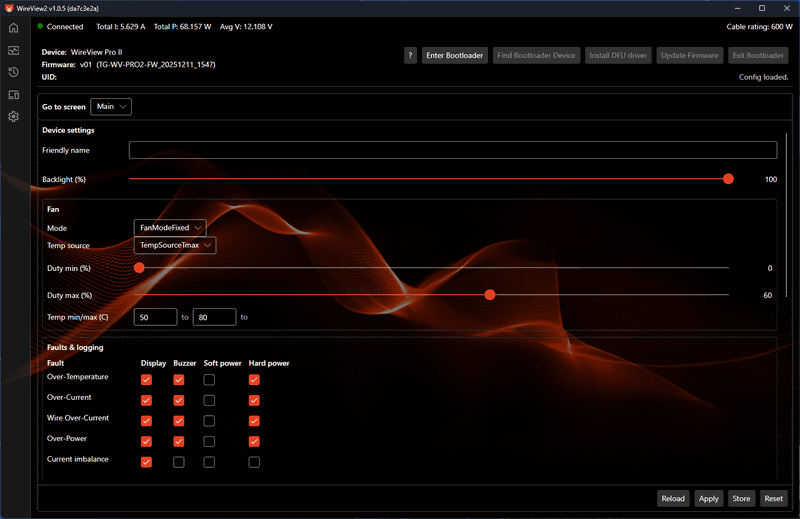Open the monitoring sliders sidebar icon
The height and width of the screenshot is (519, 800).
14,51
